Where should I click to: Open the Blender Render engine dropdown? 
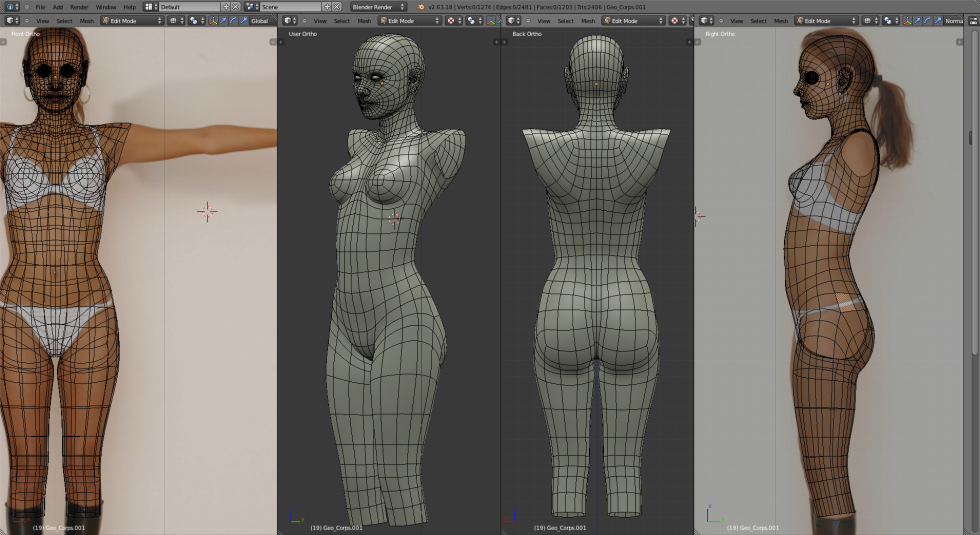pyautogui.click(x=378, y=6)
